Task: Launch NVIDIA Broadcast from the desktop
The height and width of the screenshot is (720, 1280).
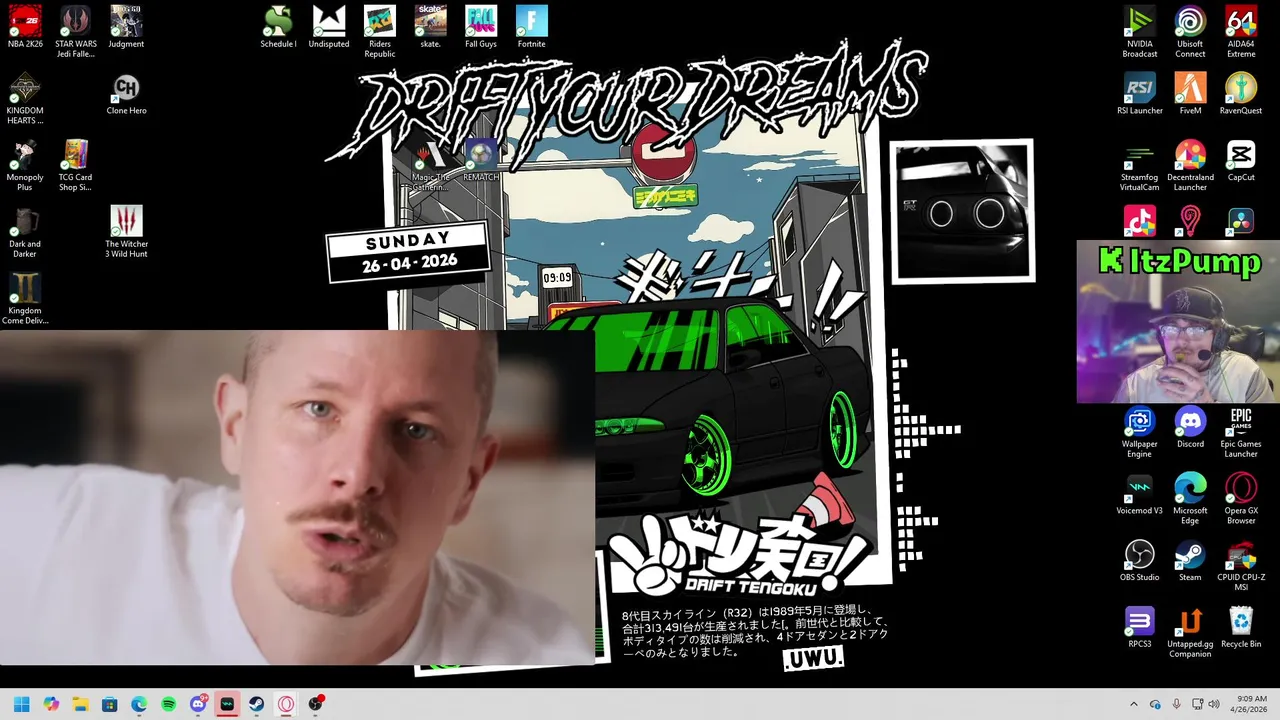Action: click(x=1139, y=32)
